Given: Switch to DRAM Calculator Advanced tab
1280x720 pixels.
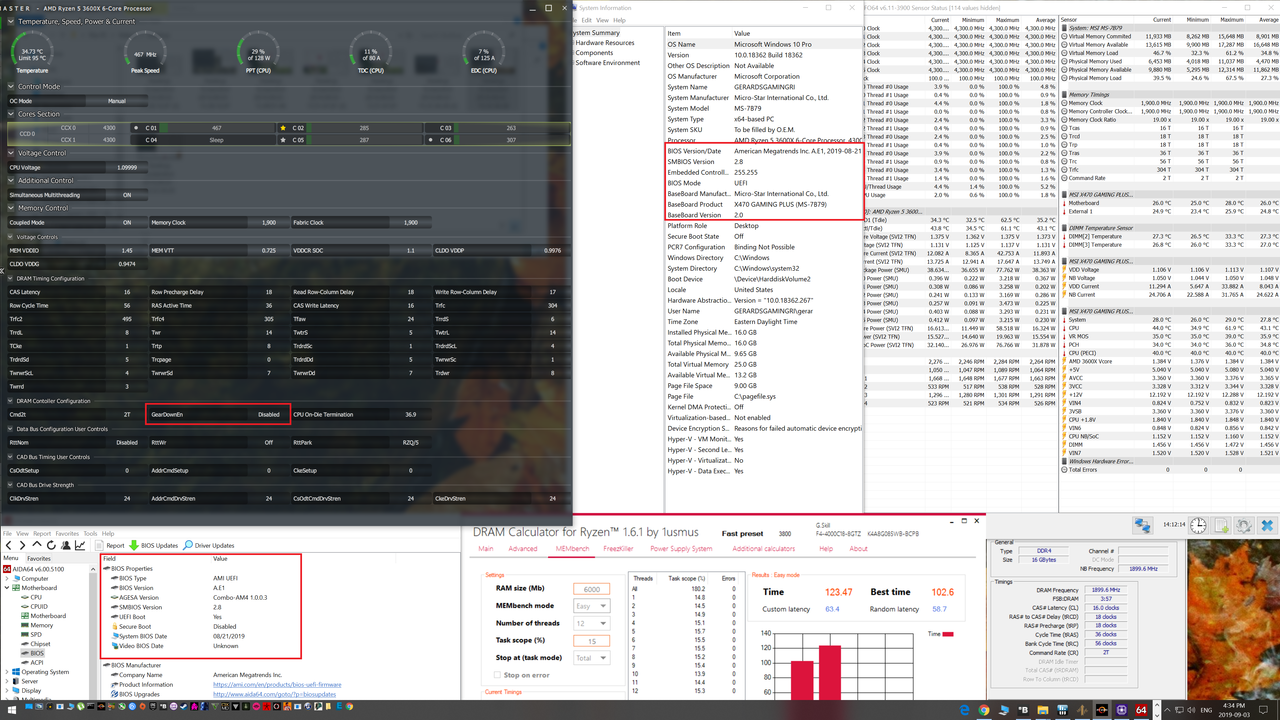Looking at the screenshot, I should (x=523, y=548).
